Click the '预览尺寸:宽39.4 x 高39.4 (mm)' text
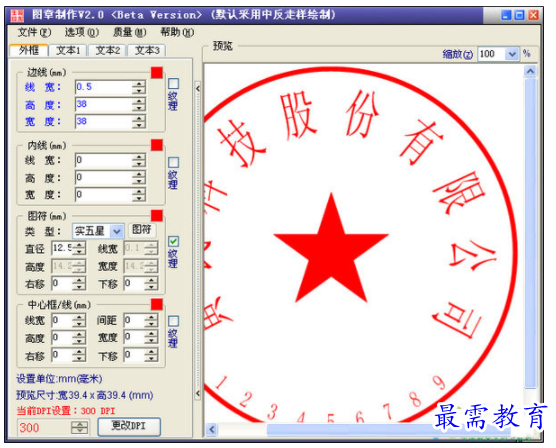 pos(85,395)
